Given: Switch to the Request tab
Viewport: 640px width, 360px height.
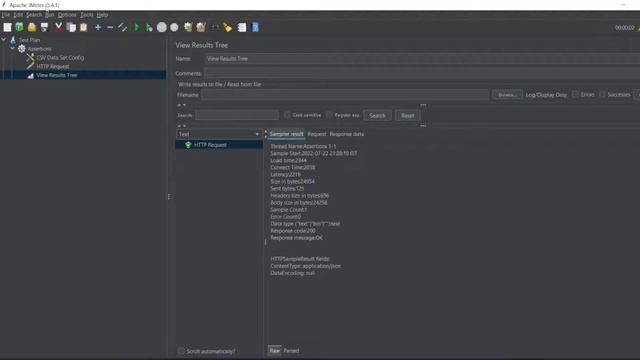Looking at the screenshot, I should pyautogui.click(x=317, y=134).
